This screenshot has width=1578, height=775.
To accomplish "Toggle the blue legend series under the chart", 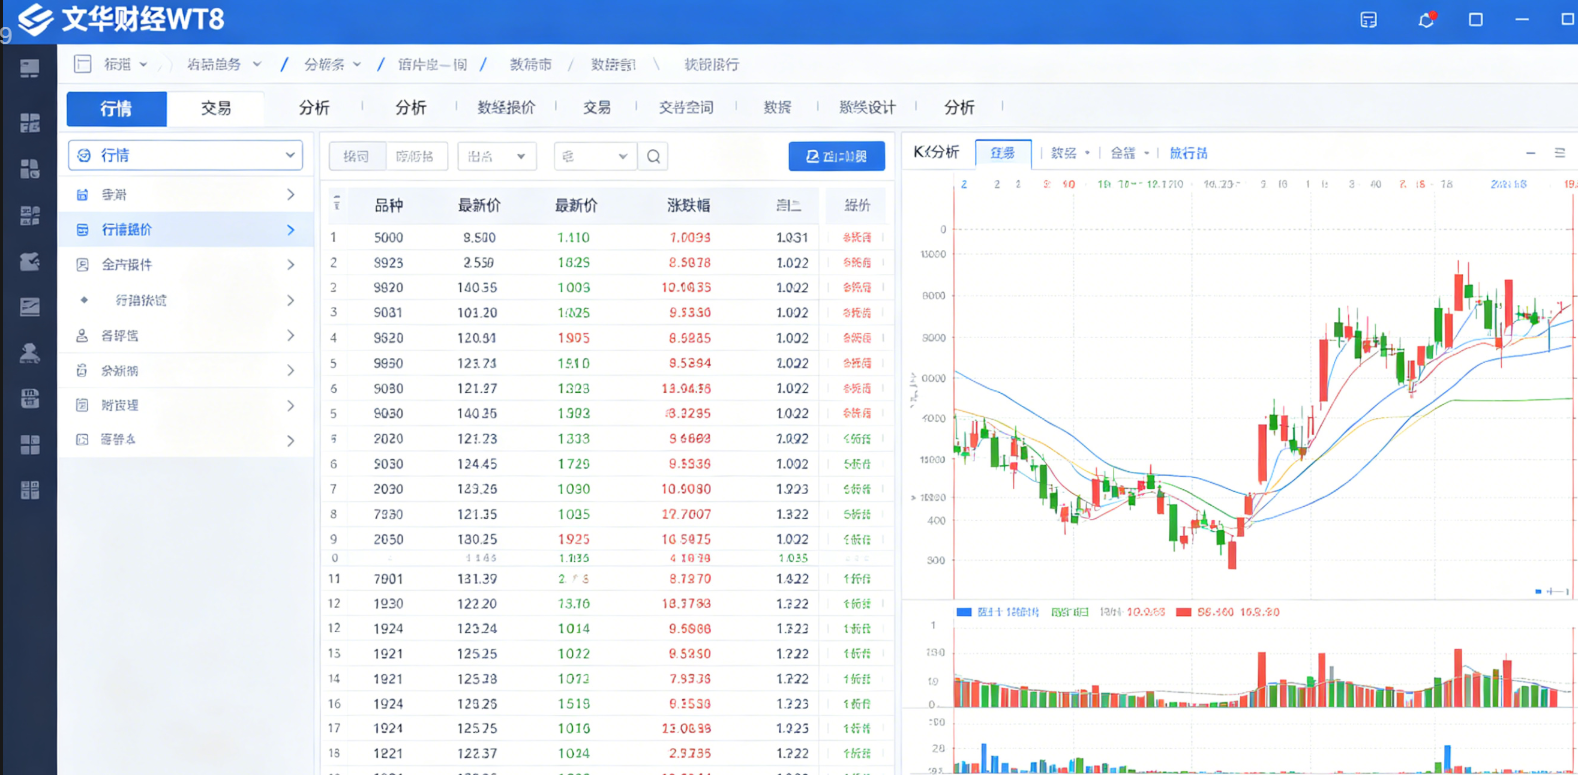I will (x=964, y=612).
